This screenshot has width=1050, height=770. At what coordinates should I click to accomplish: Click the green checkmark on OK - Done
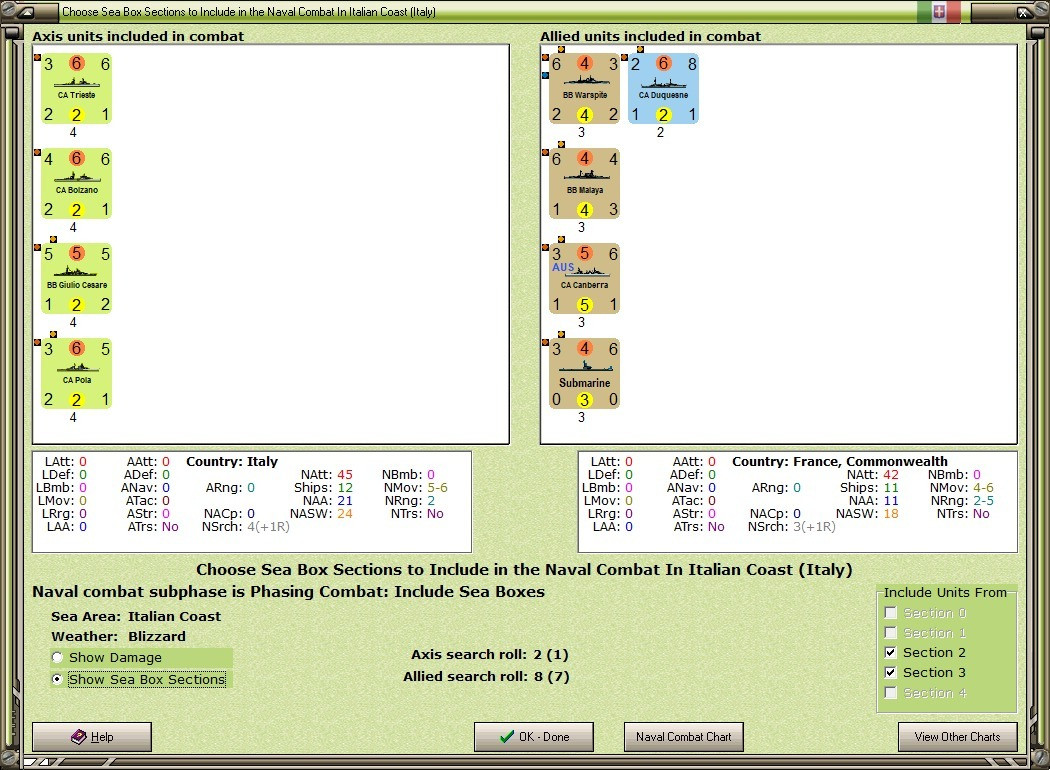pyautogui.click(x=507, y=737)
